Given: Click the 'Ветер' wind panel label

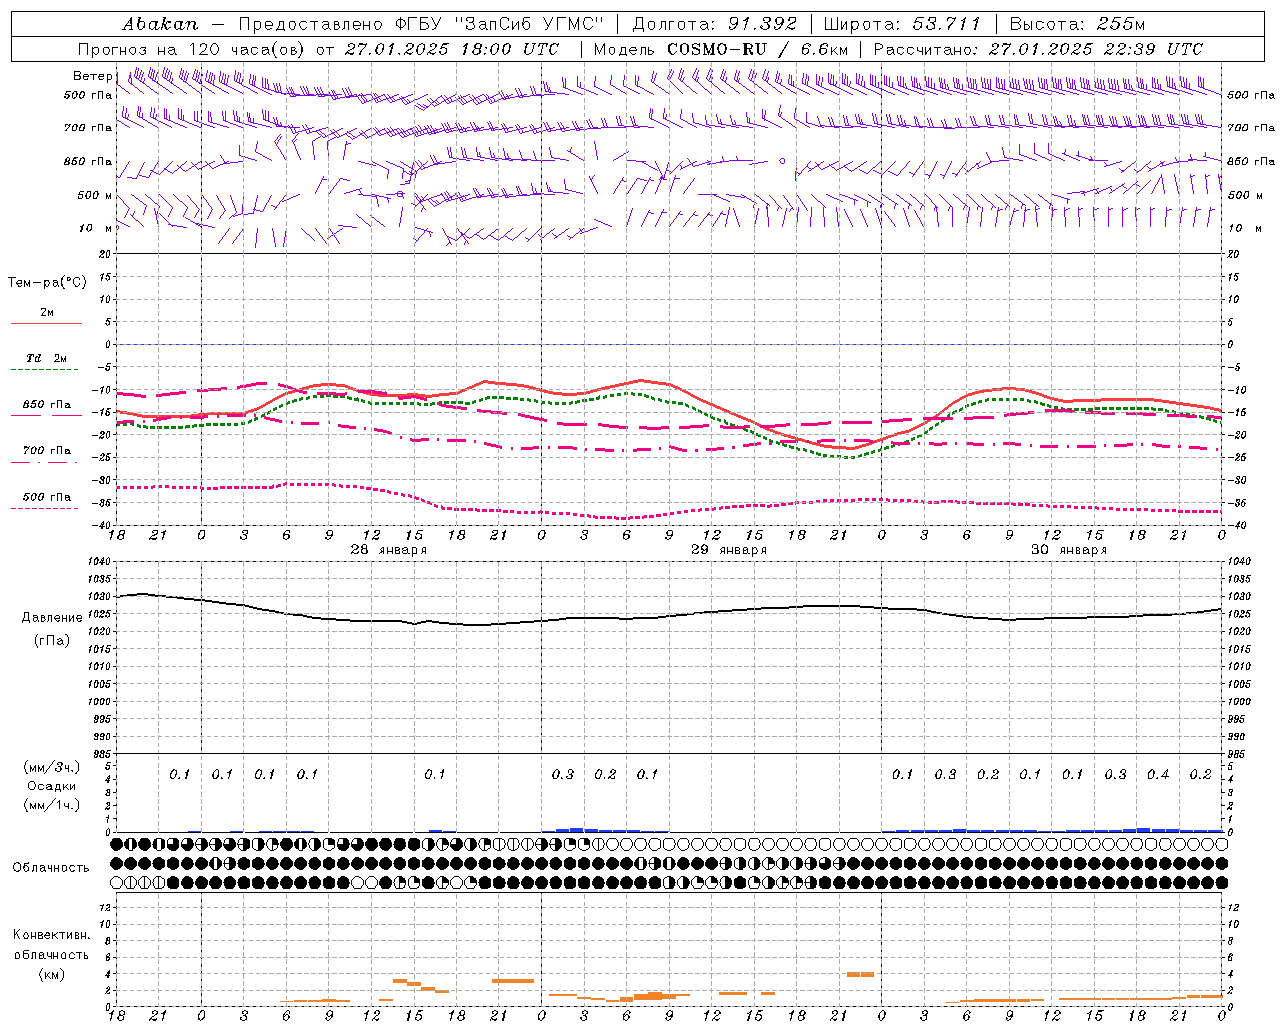Looking at the screenshot, I should tap(92, 76).
